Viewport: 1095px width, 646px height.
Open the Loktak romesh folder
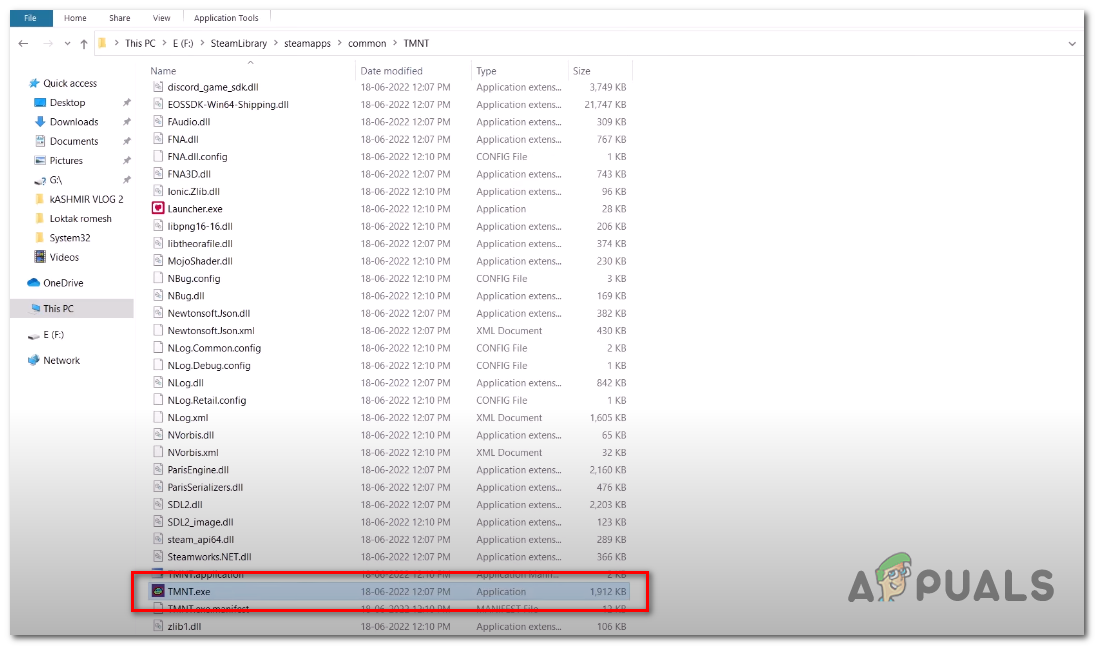80,219
